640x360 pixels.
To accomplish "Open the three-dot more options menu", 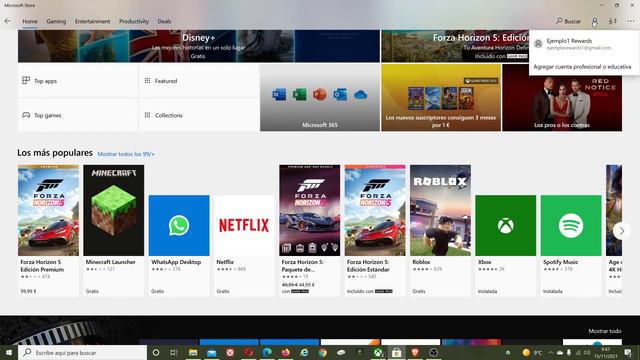I will (631, 21).
